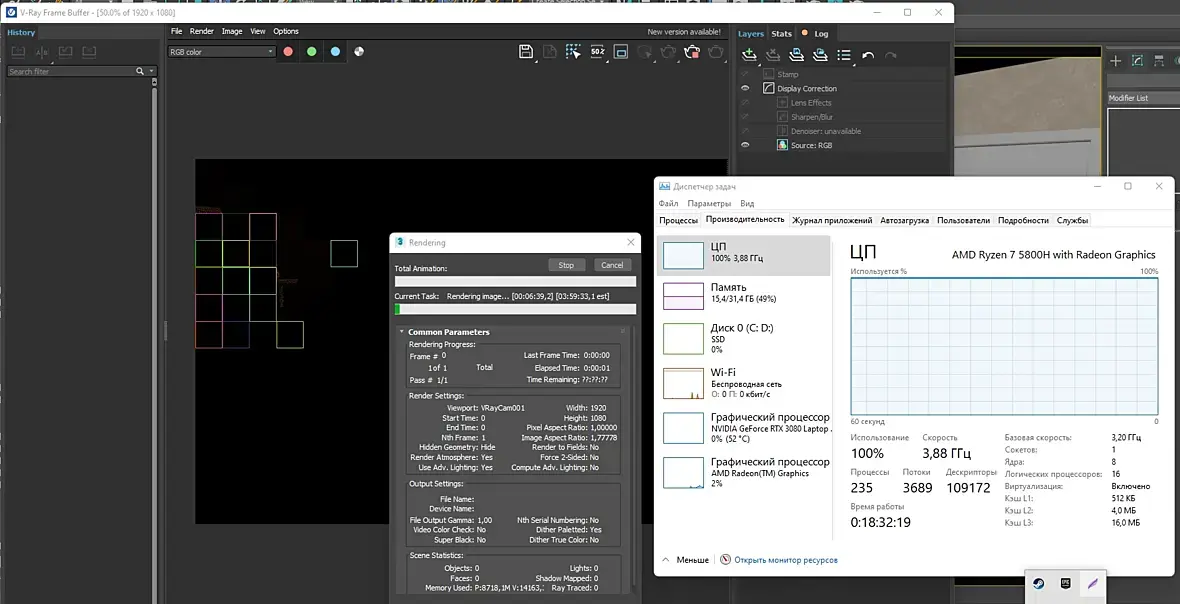Hide the Display Correction layer
1180x604 pixels.
point(745,89)
